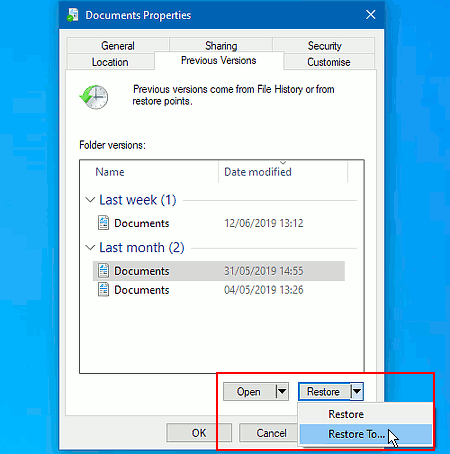Open the Customise tab

[329, 62]
